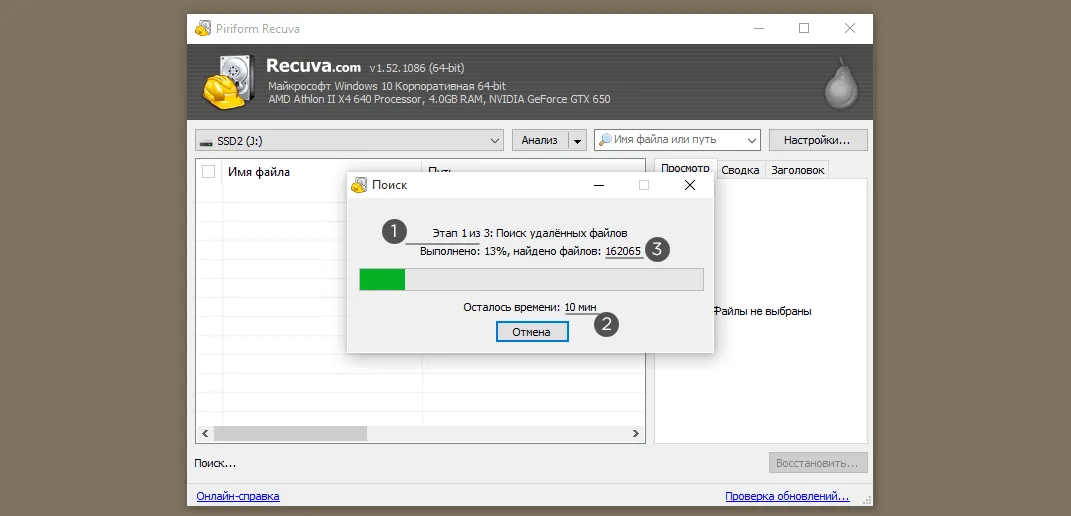This screenshot has height=516, width=1071.
Task: Click the magnifier icon in the search field
Action: tap(605, 140)
